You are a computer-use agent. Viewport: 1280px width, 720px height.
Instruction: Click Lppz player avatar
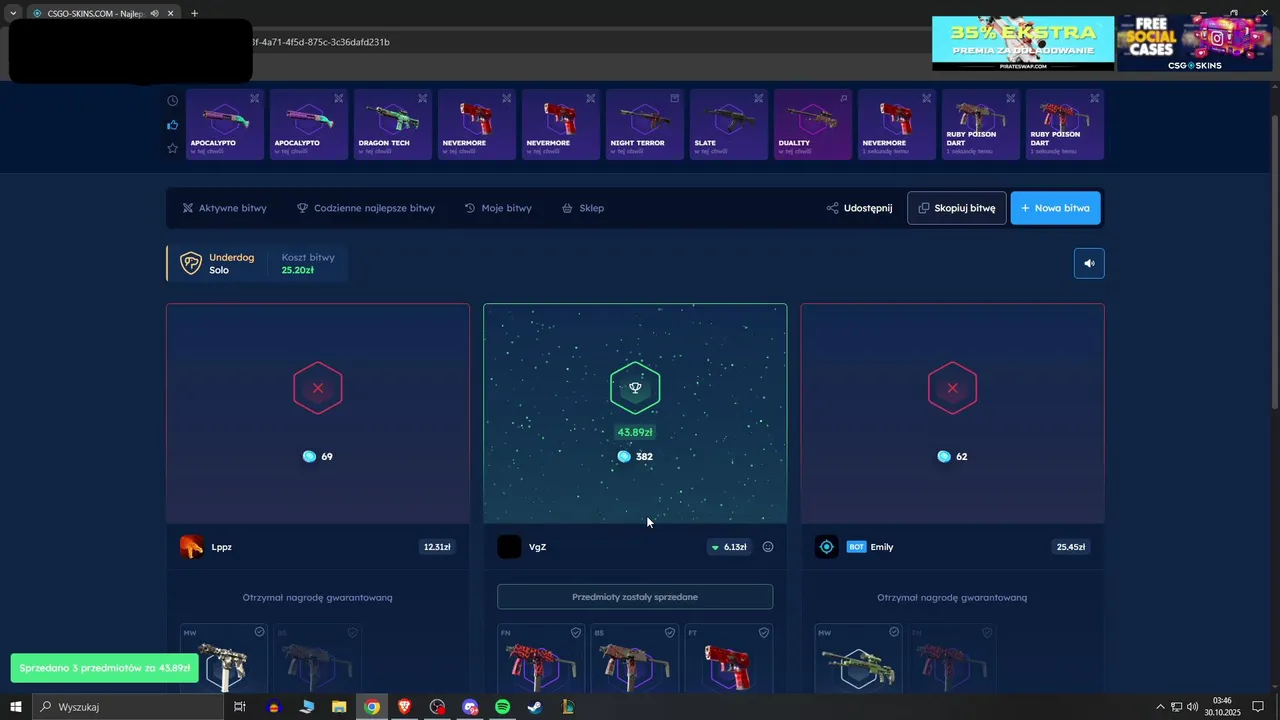[191, 547]
